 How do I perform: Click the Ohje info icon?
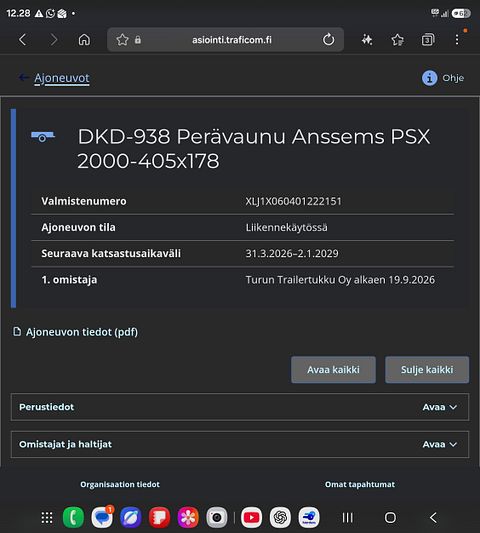[x=429, y=78]
